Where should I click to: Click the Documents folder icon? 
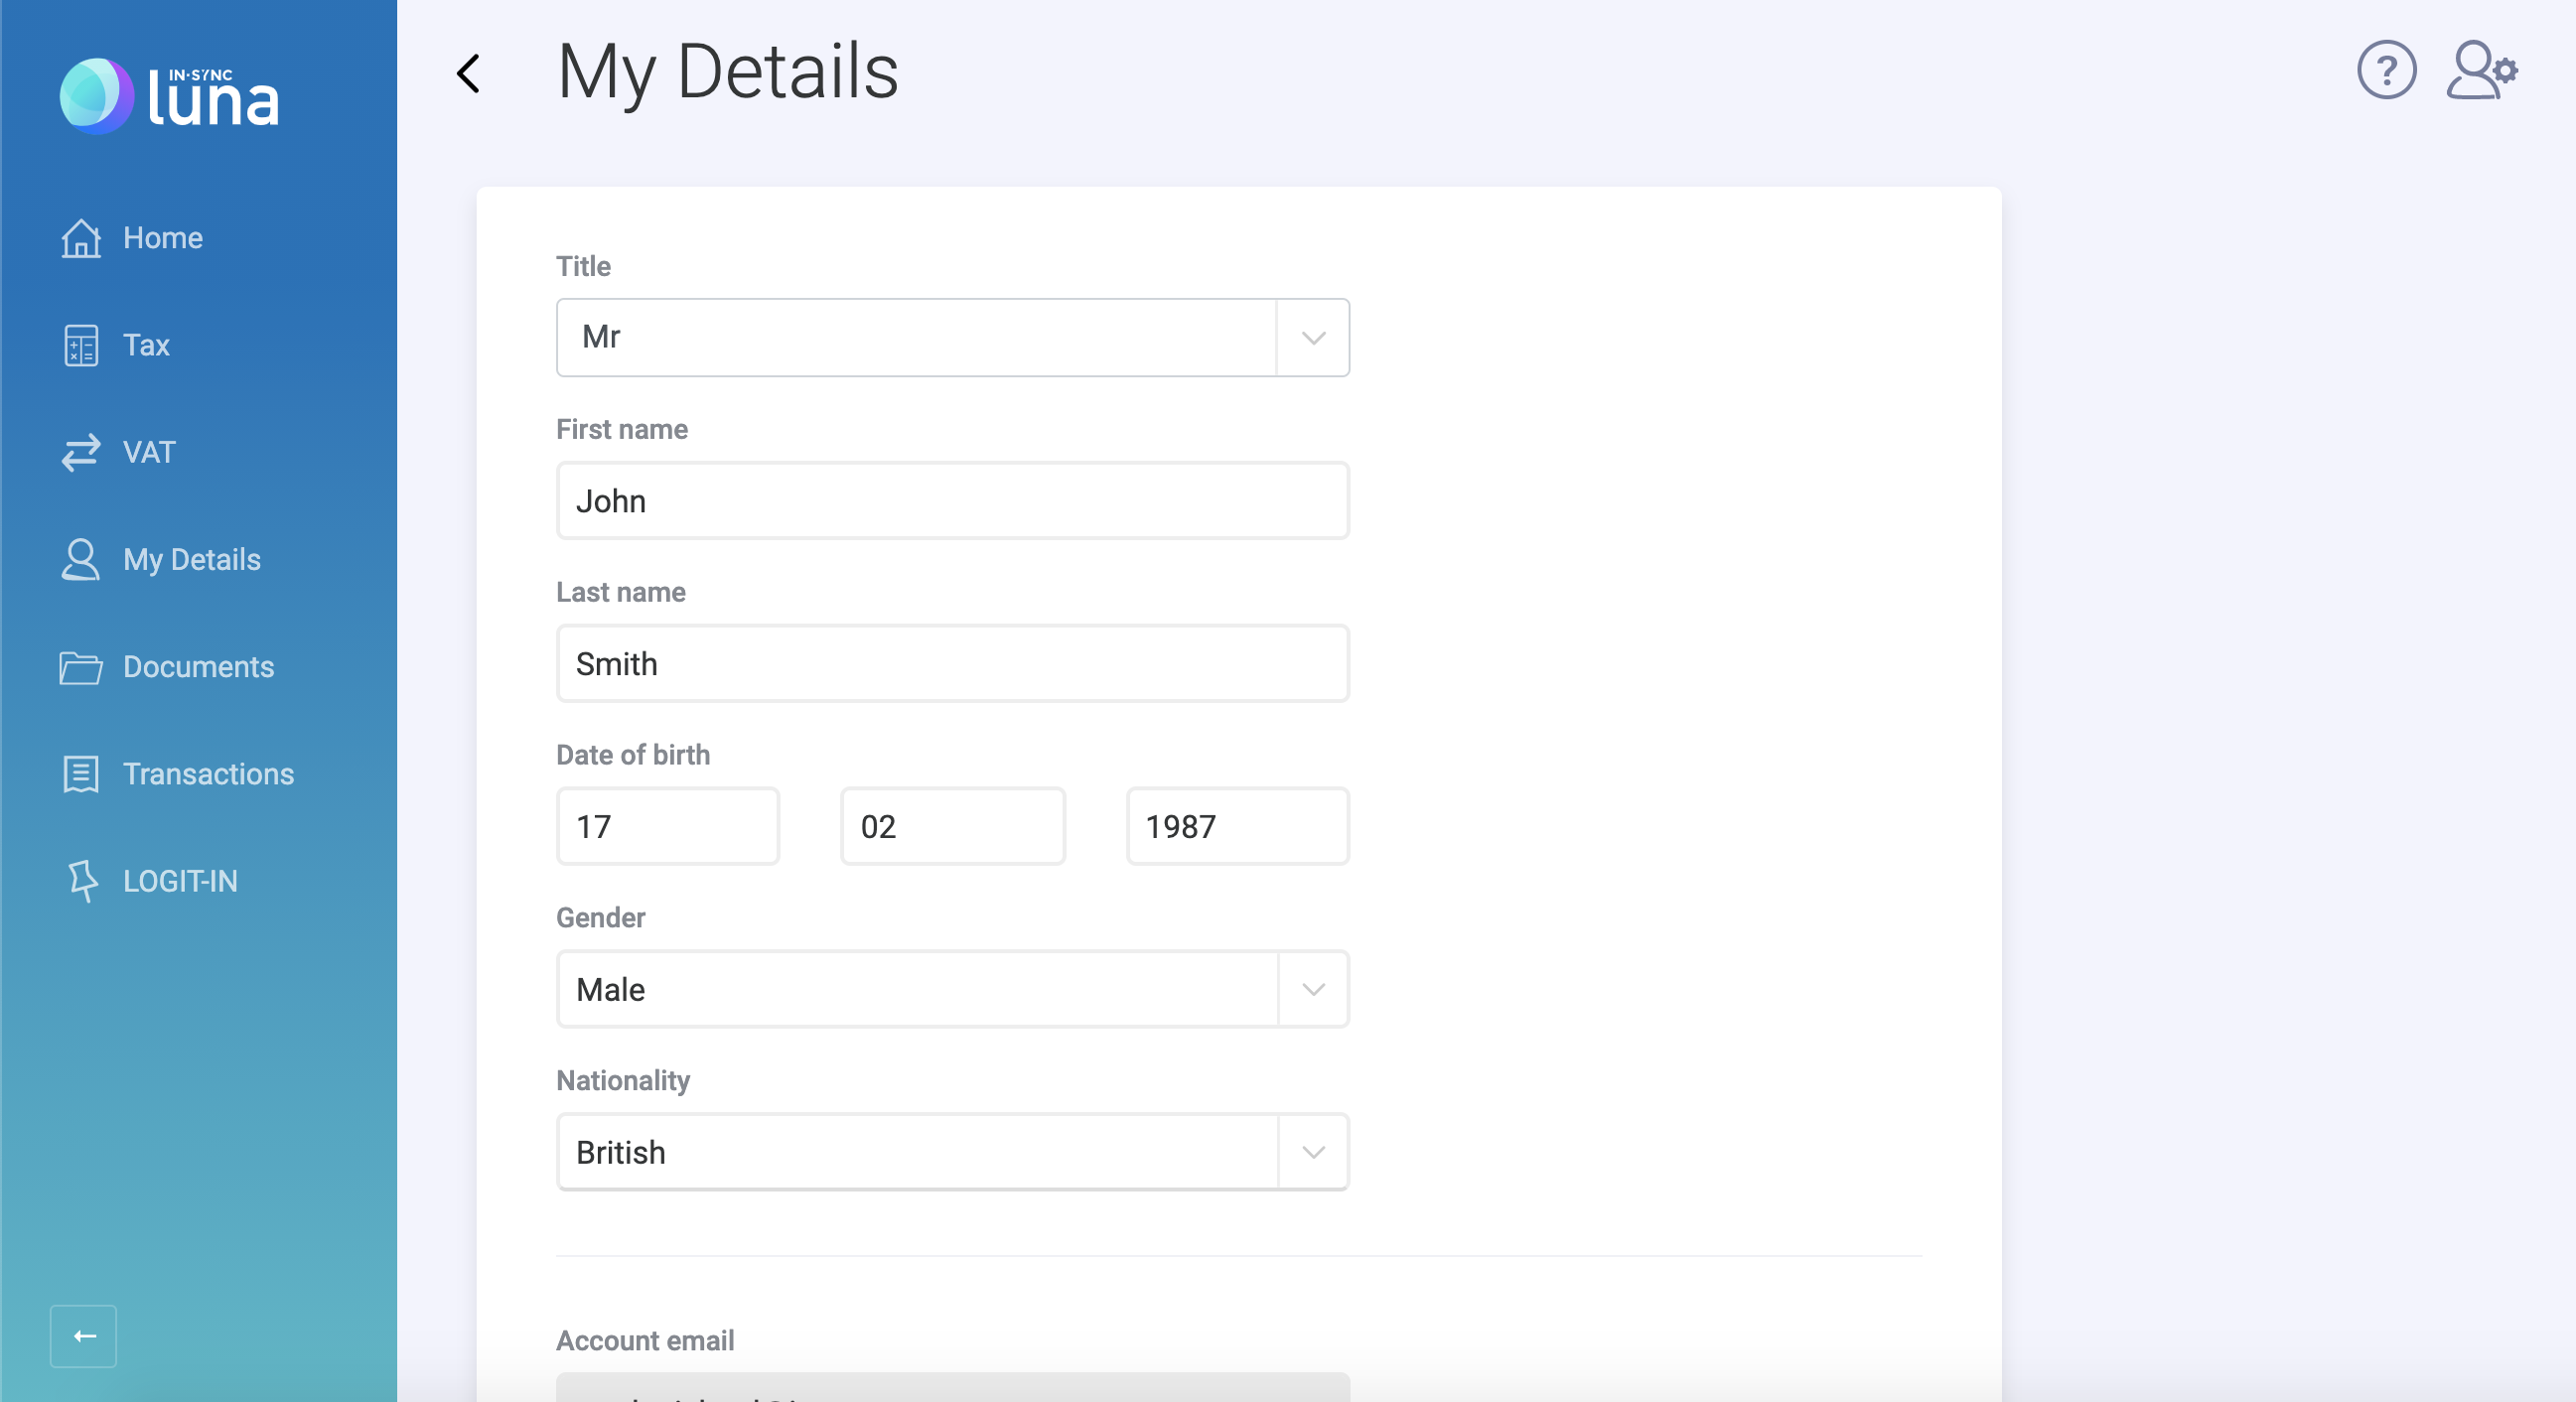(x=81, y=667)
